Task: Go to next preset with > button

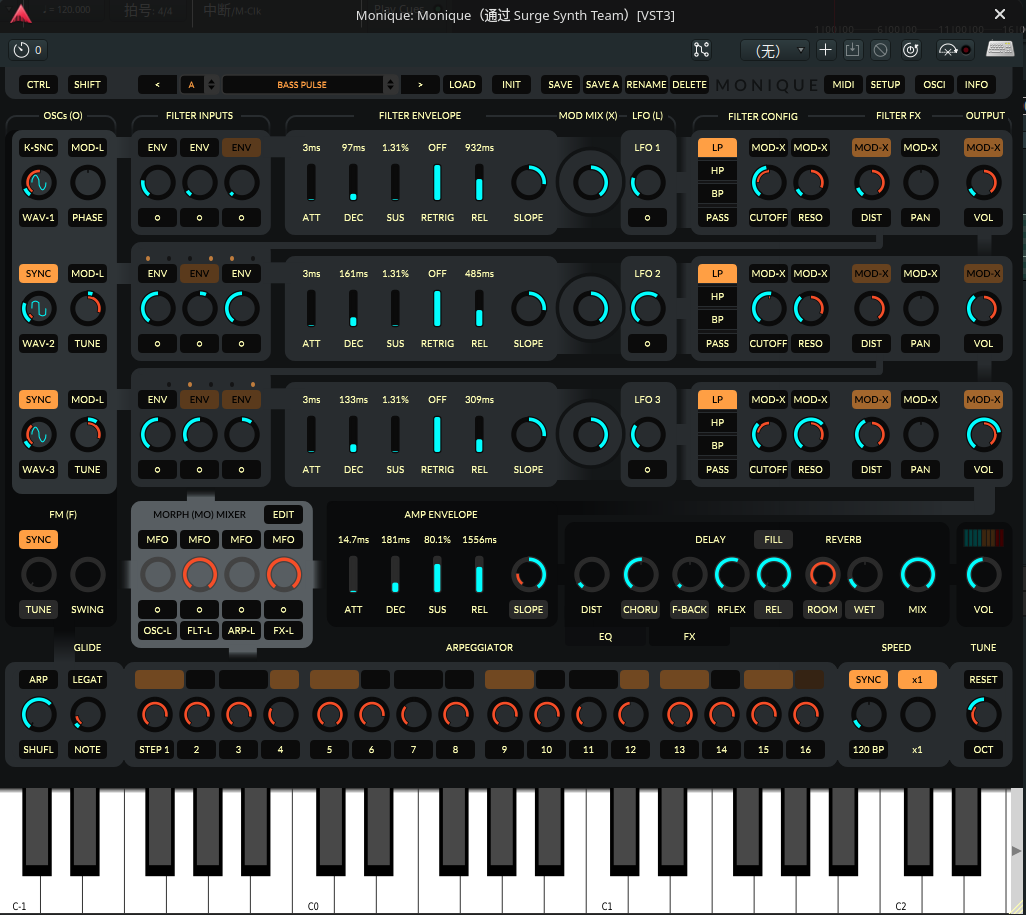Action: pos(420,84)
